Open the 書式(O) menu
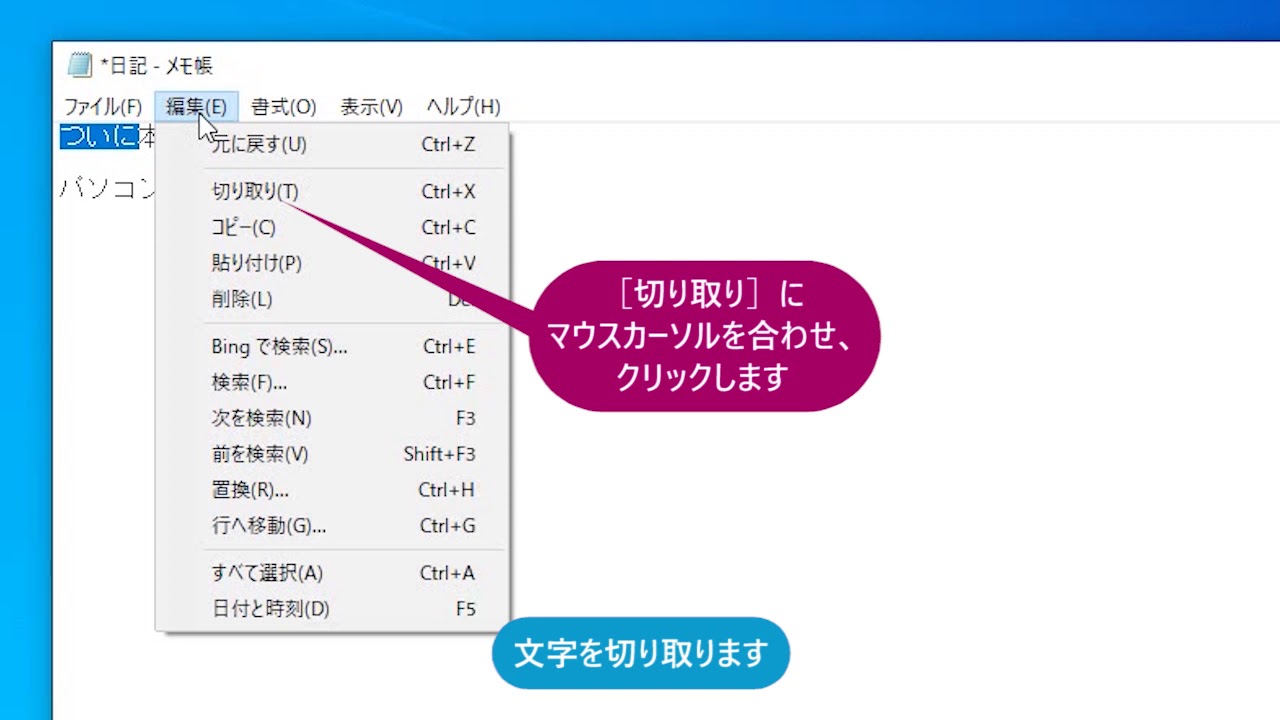 283,107
